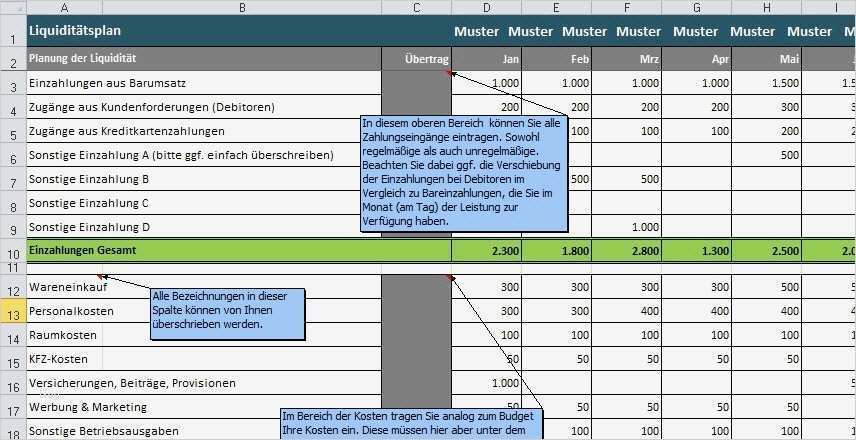
Task: Click 'Einzahlungen aus Barumsatz' label
Action: coord(107,83)
